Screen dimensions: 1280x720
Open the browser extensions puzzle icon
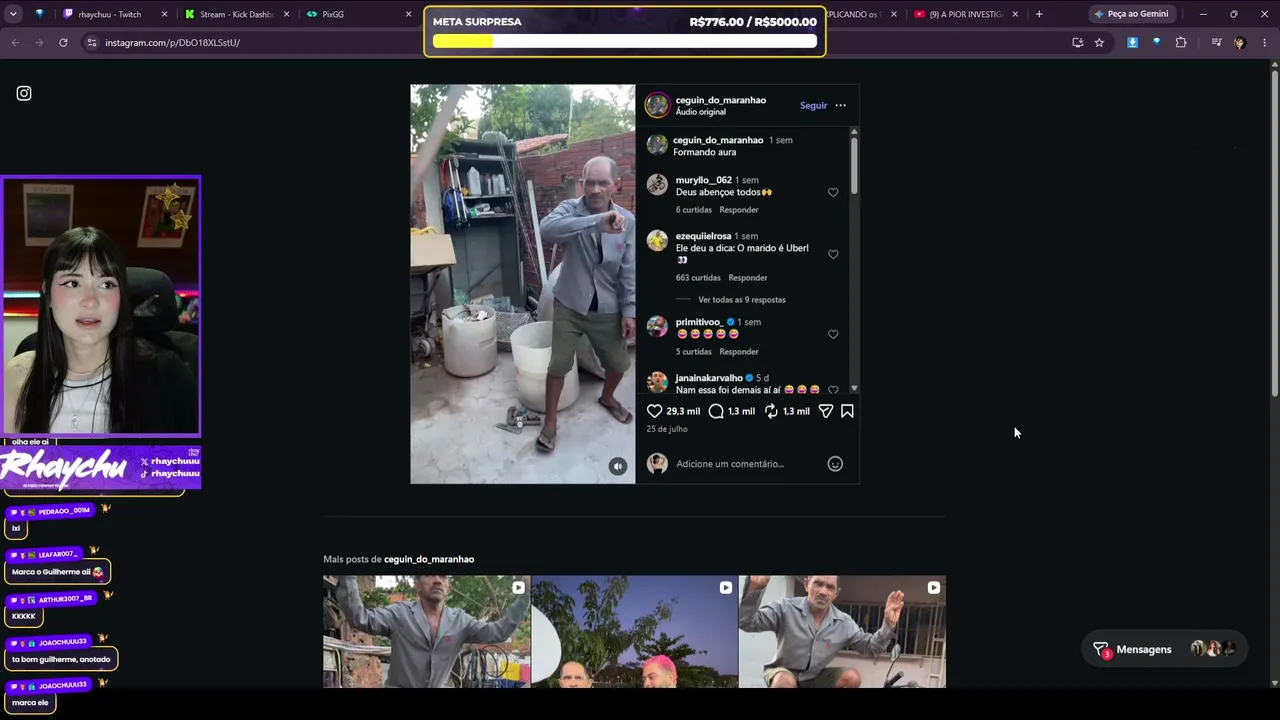[x=1181, y=43]
